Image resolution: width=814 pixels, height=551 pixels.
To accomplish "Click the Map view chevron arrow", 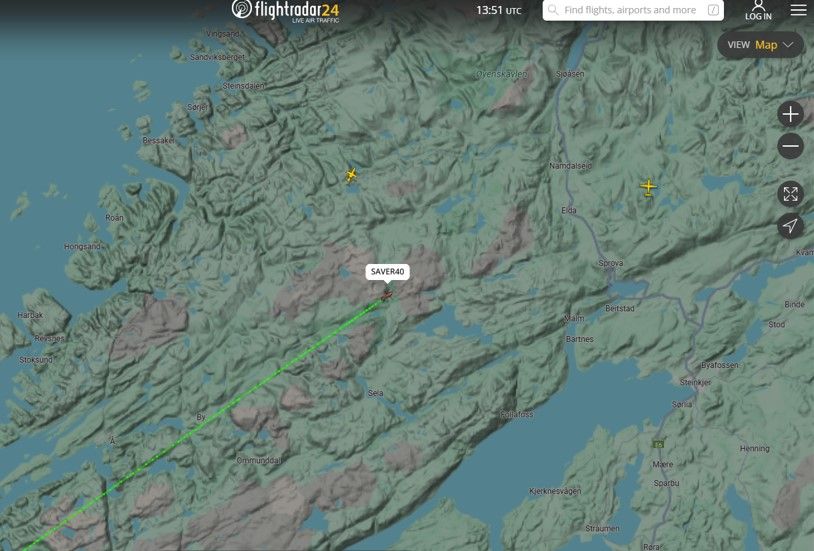I will pos(789,45).
